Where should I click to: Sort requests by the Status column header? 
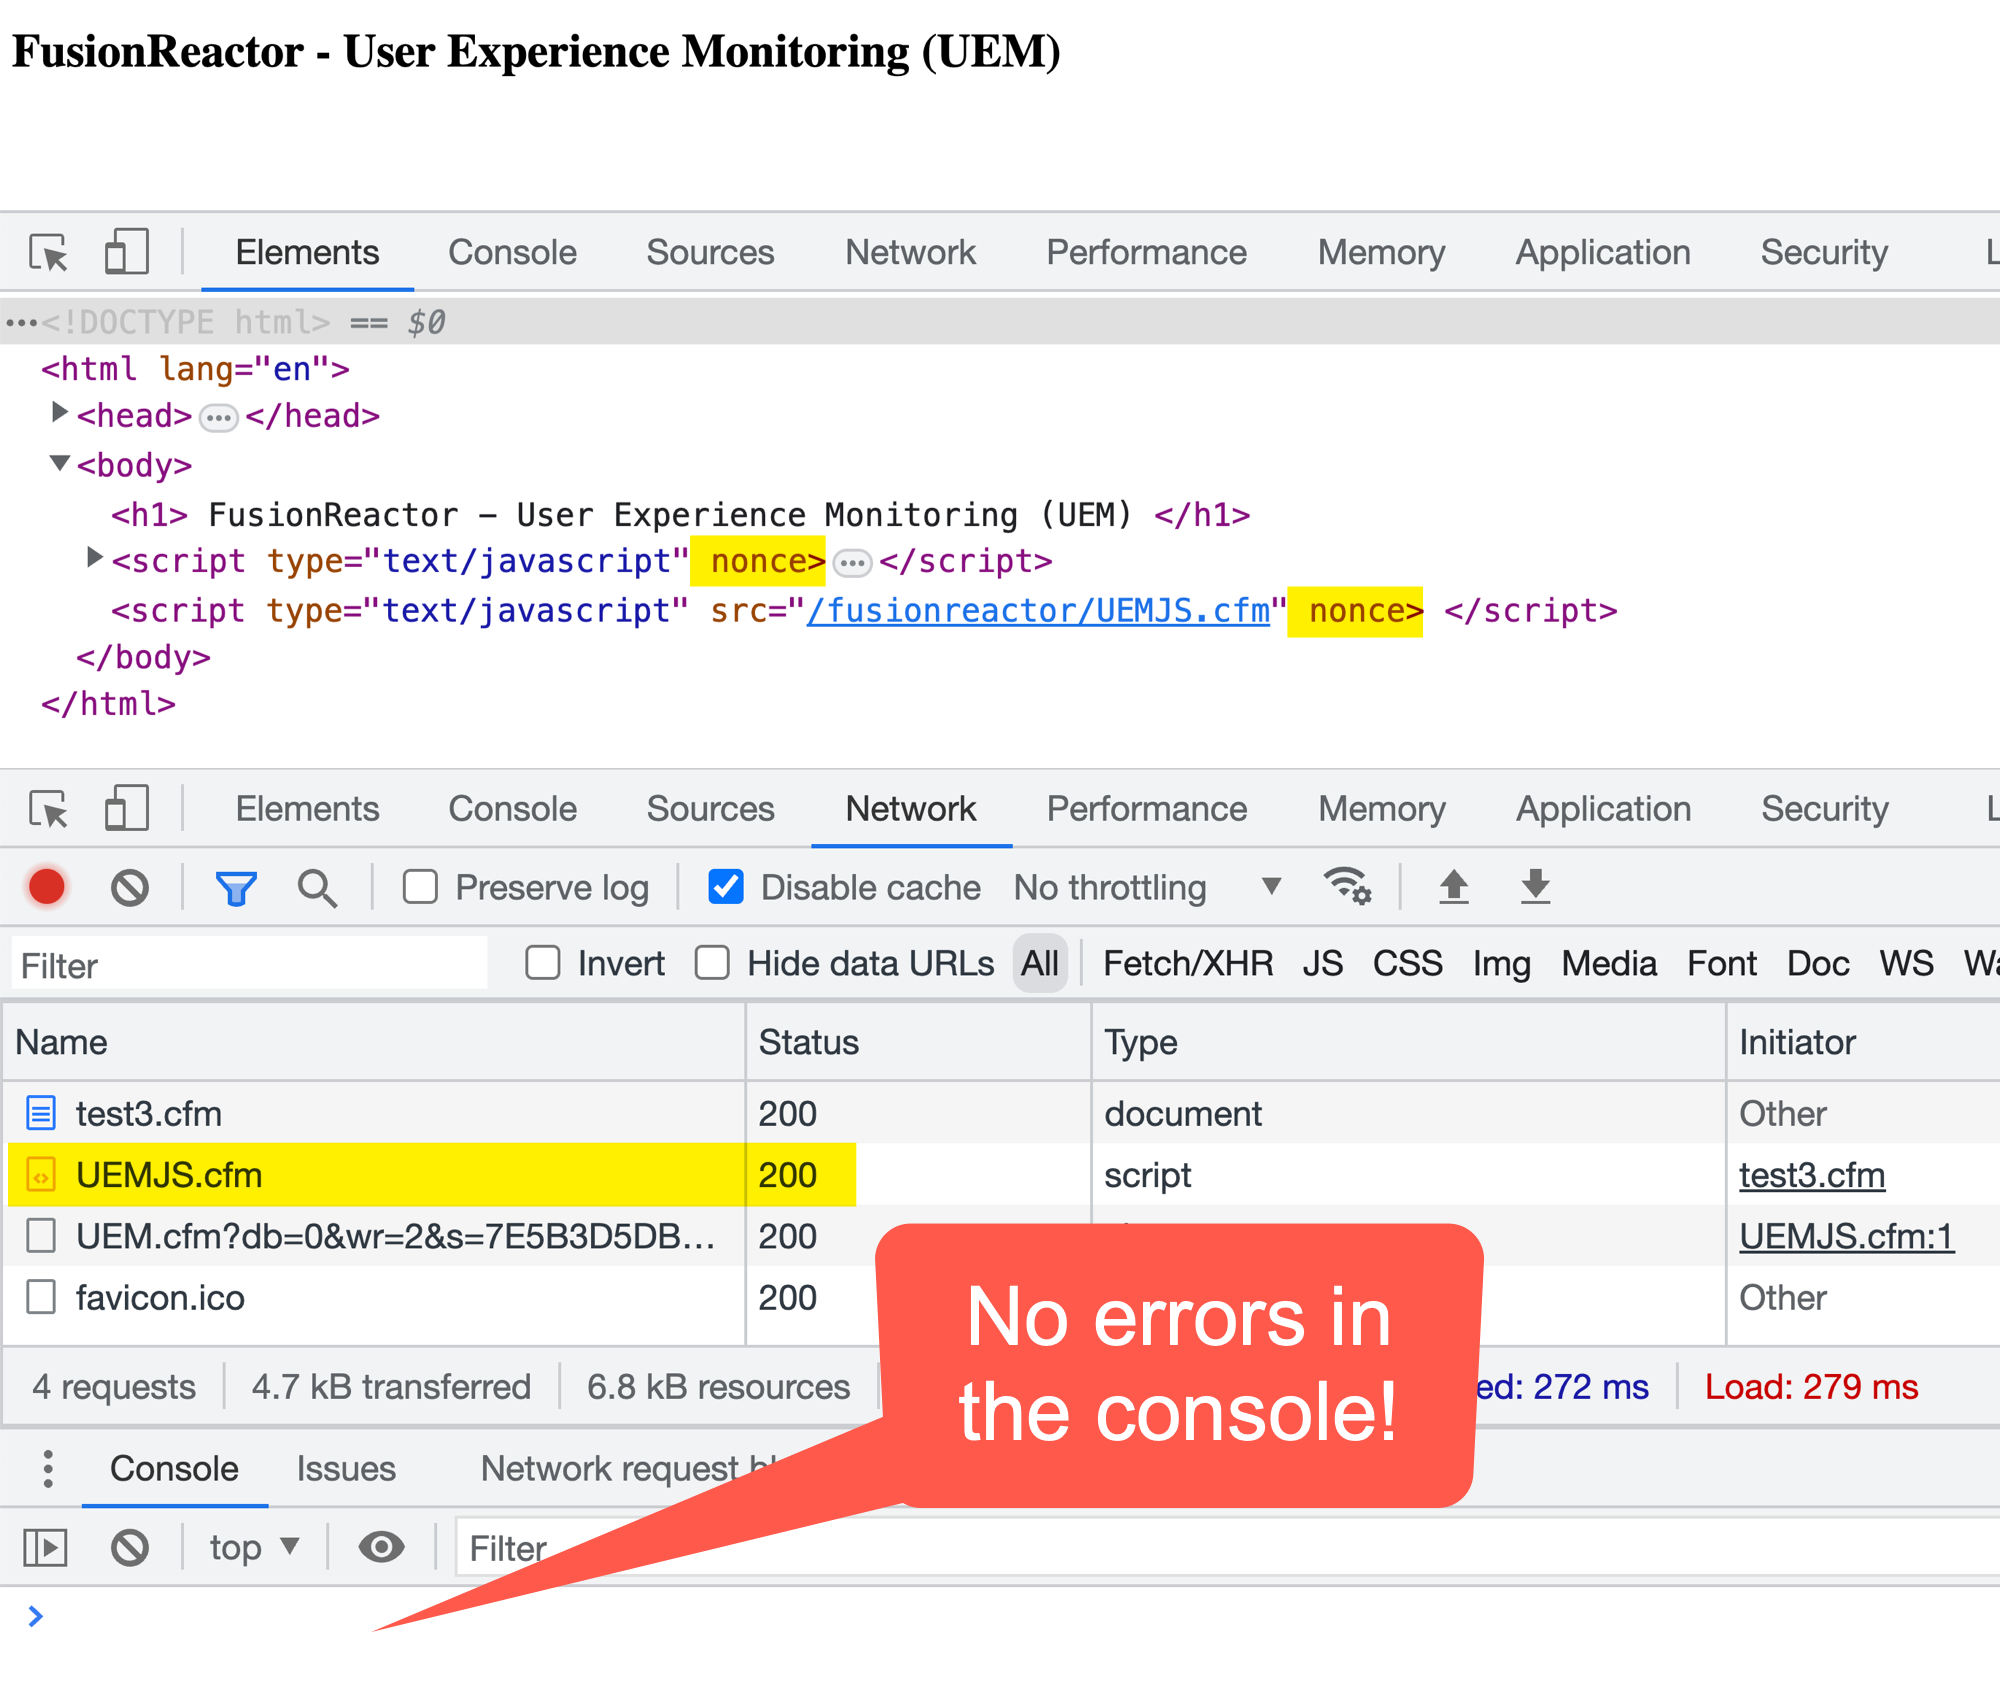click(x=917, y=1042)
